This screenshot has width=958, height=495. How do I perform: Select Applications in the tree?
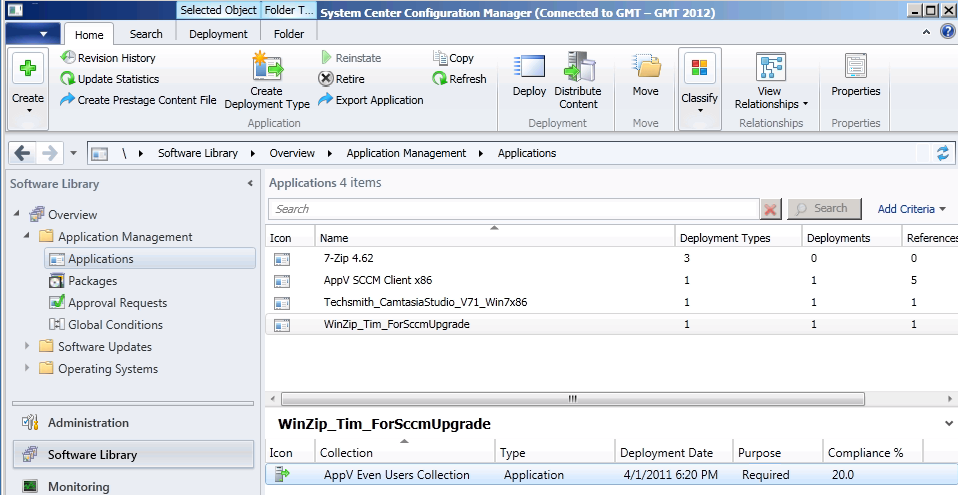click(150, 258)
